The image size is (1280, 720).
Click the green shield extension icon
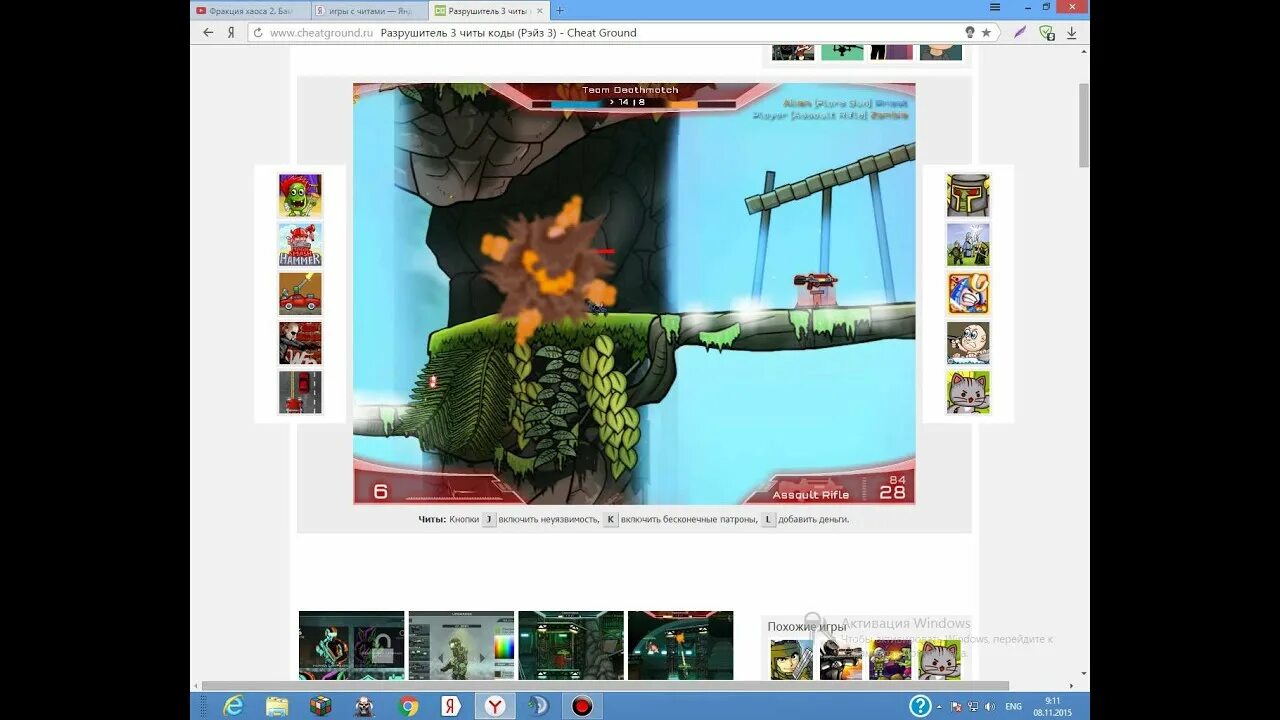tap(1046, 32)
